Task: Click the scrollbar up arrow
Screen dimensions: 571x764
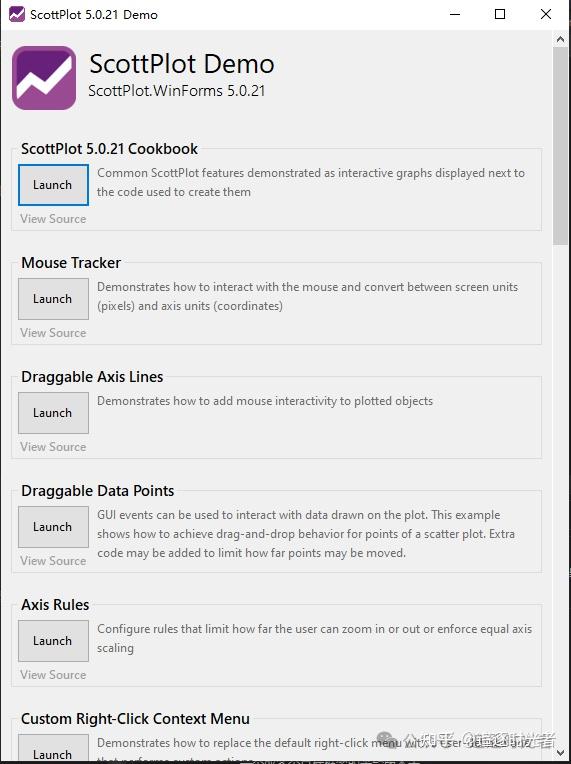Action: click(560, 40)
